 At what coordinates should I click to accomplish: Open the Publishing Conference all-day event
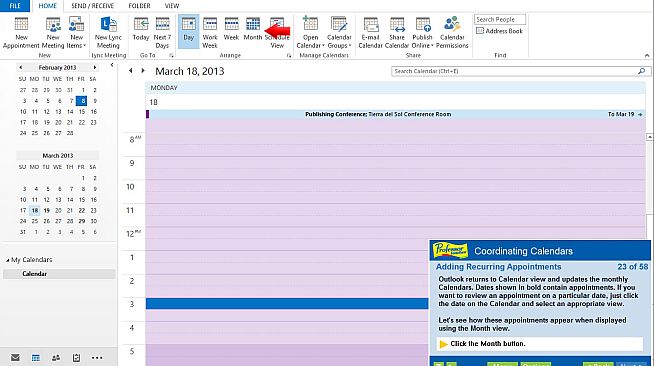[x=378, y=114]
